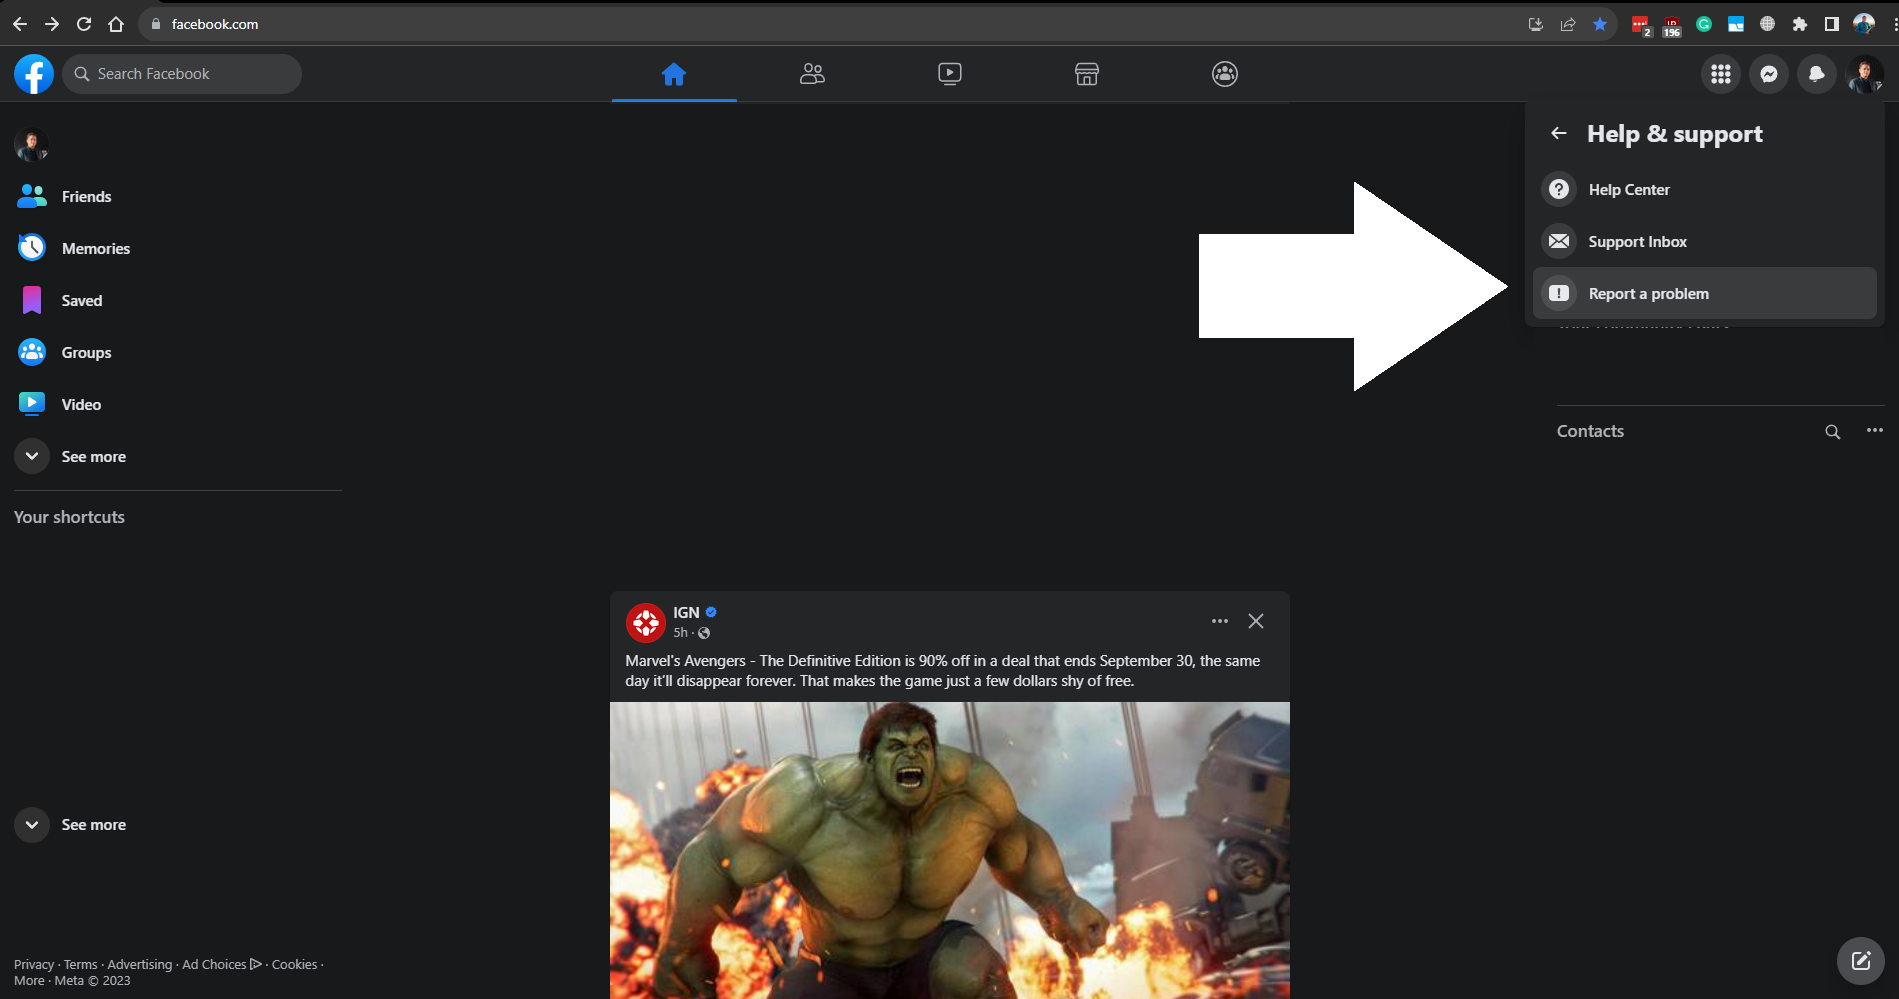The width and height of the screenshot is (1899, 999).
Task: Open the Ad Choices footer link
Action: (222, 965)
